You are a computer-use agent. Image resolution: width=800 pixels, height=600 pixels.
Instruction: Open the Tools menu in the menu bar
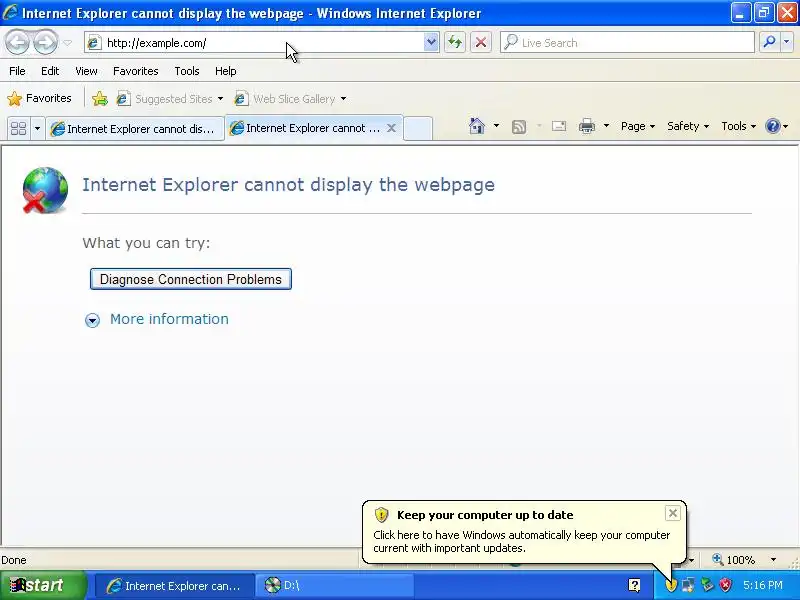[187, 71]
